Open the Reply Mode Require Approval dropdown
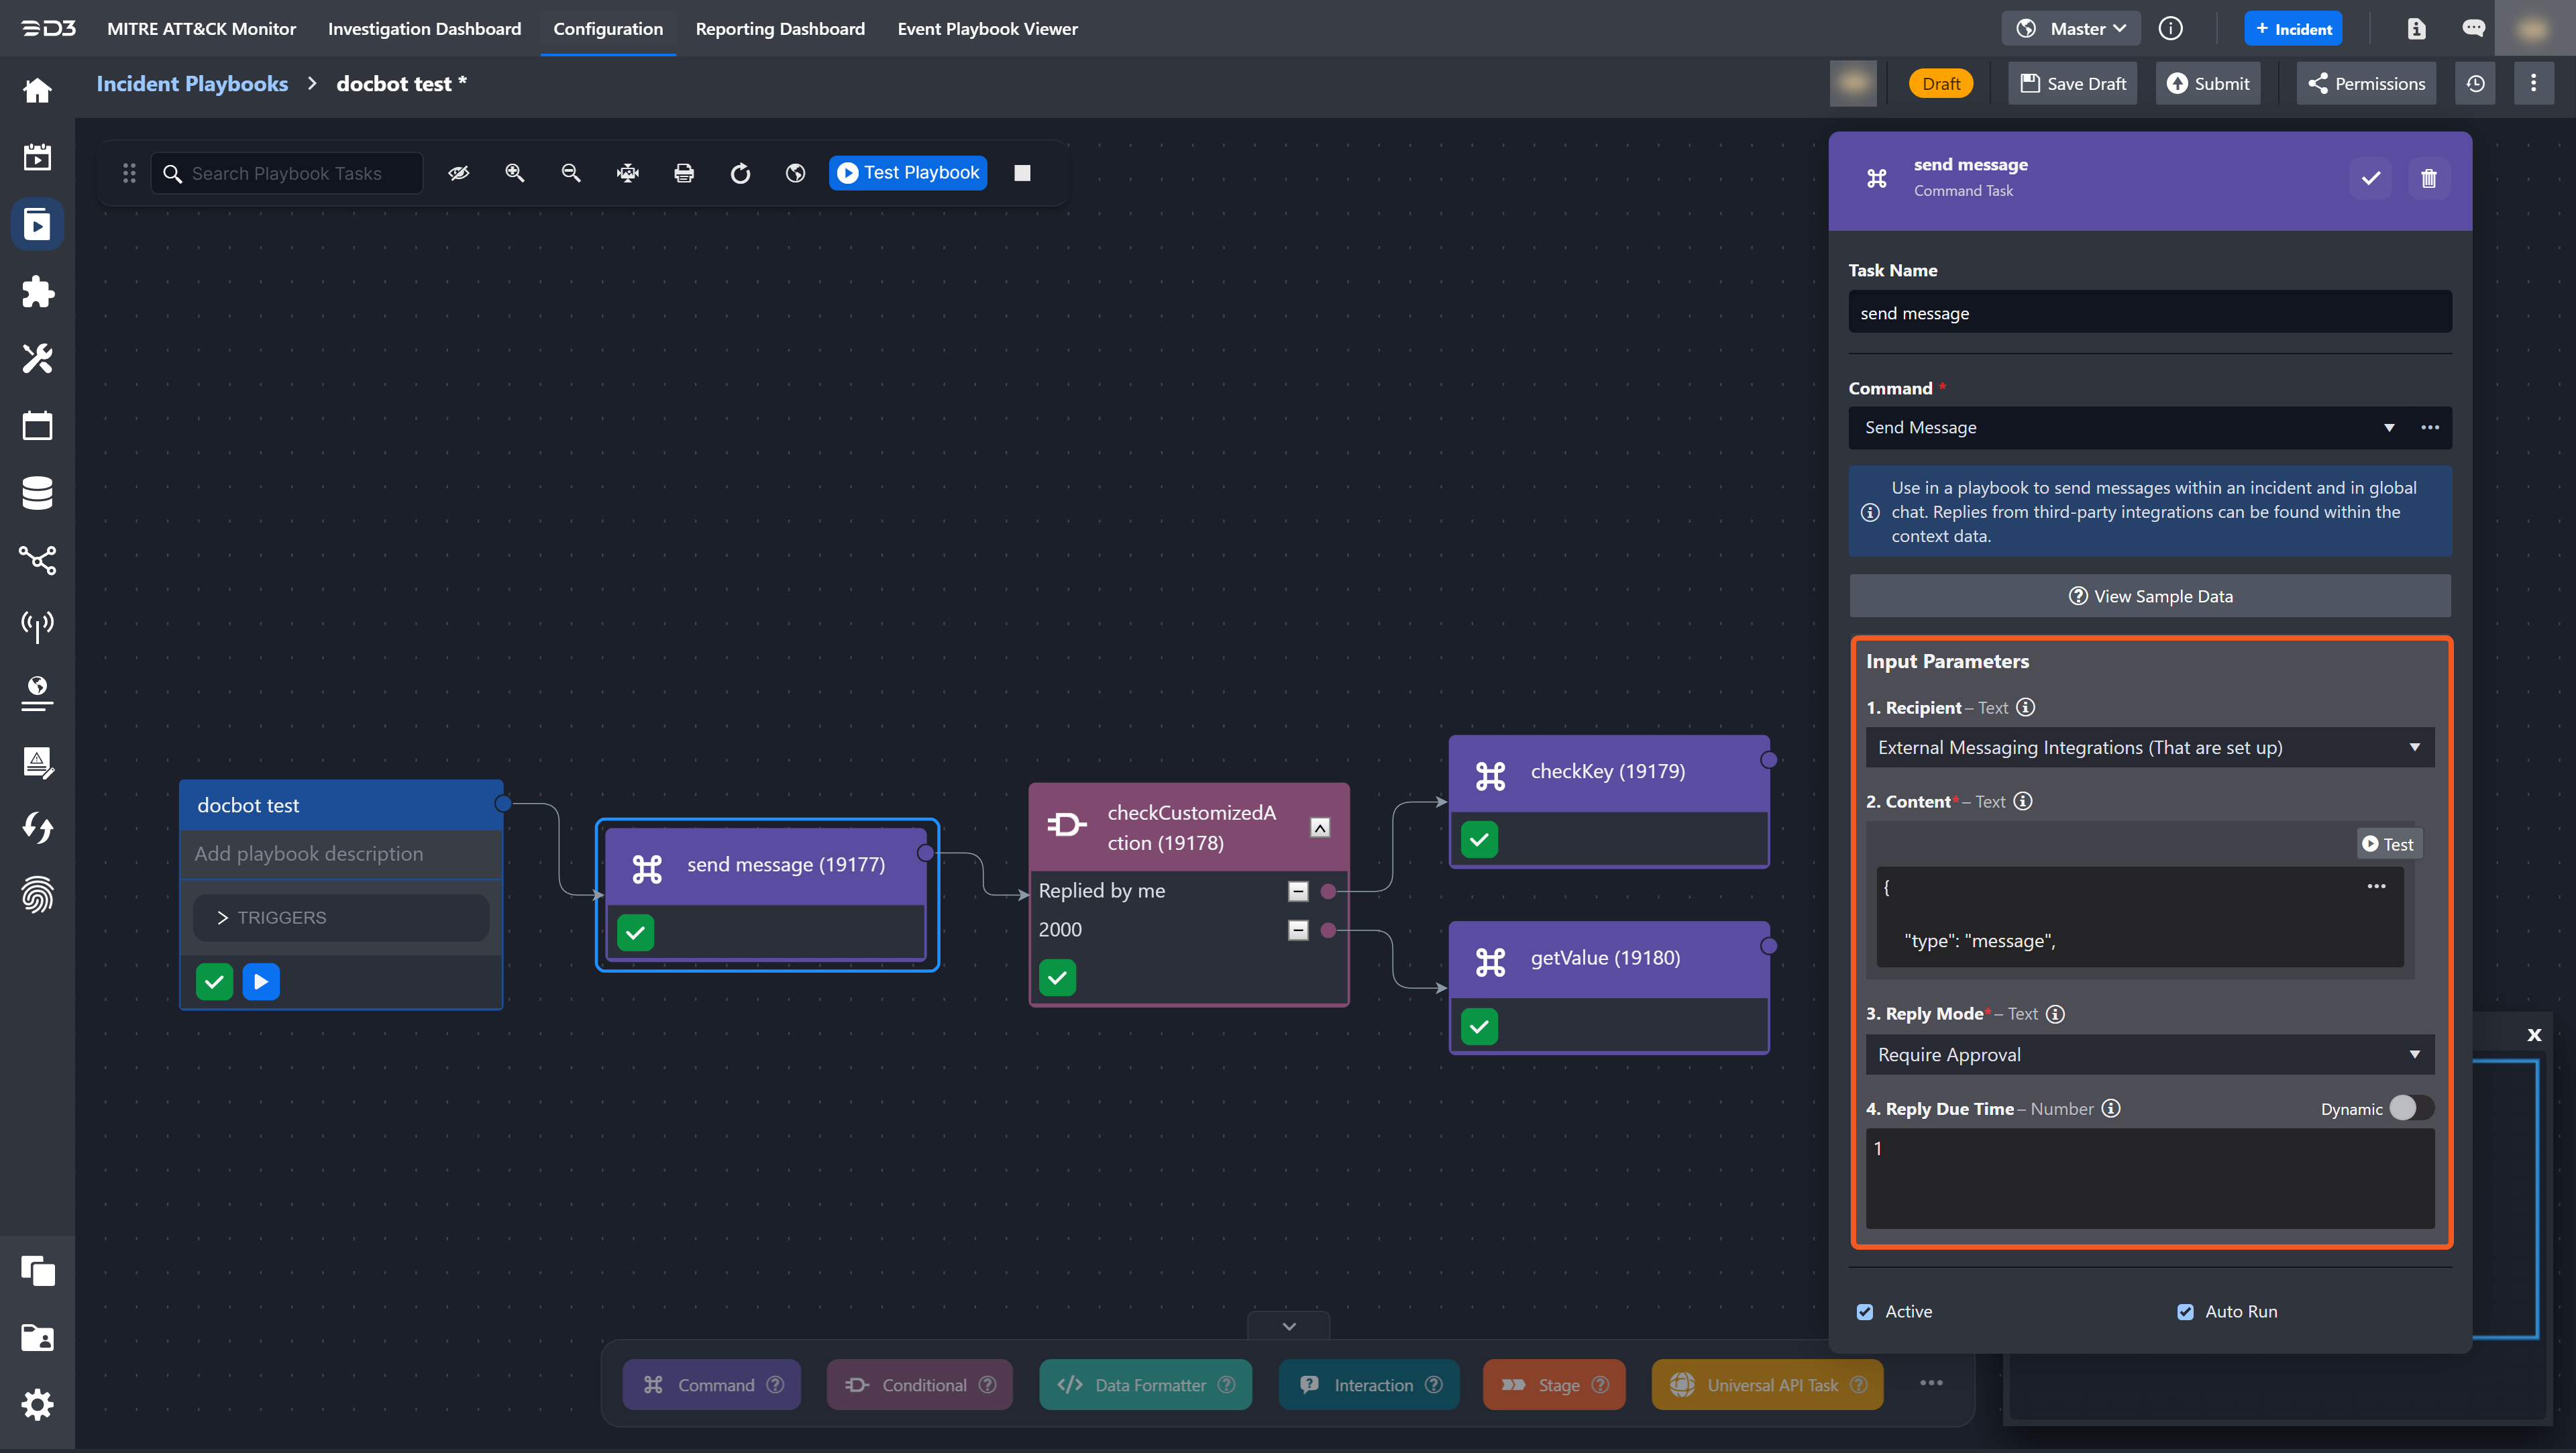 click(2149, 1054)
